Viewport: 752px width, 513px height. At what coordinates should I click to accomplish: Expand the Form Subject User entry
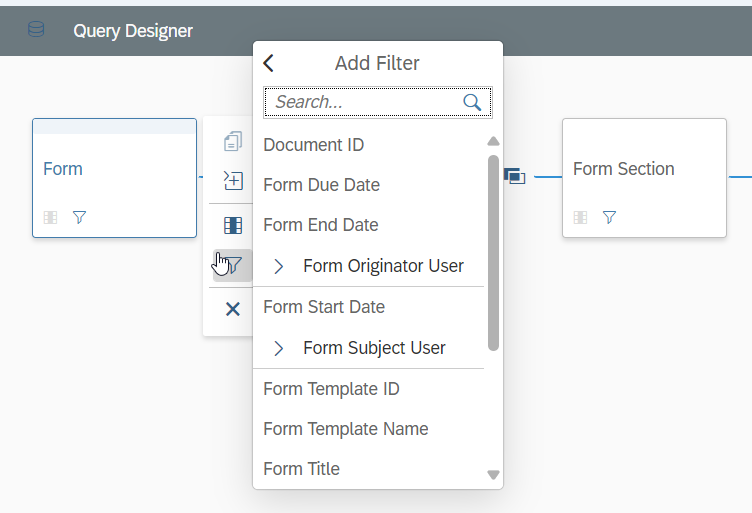(x=279, y=349)
